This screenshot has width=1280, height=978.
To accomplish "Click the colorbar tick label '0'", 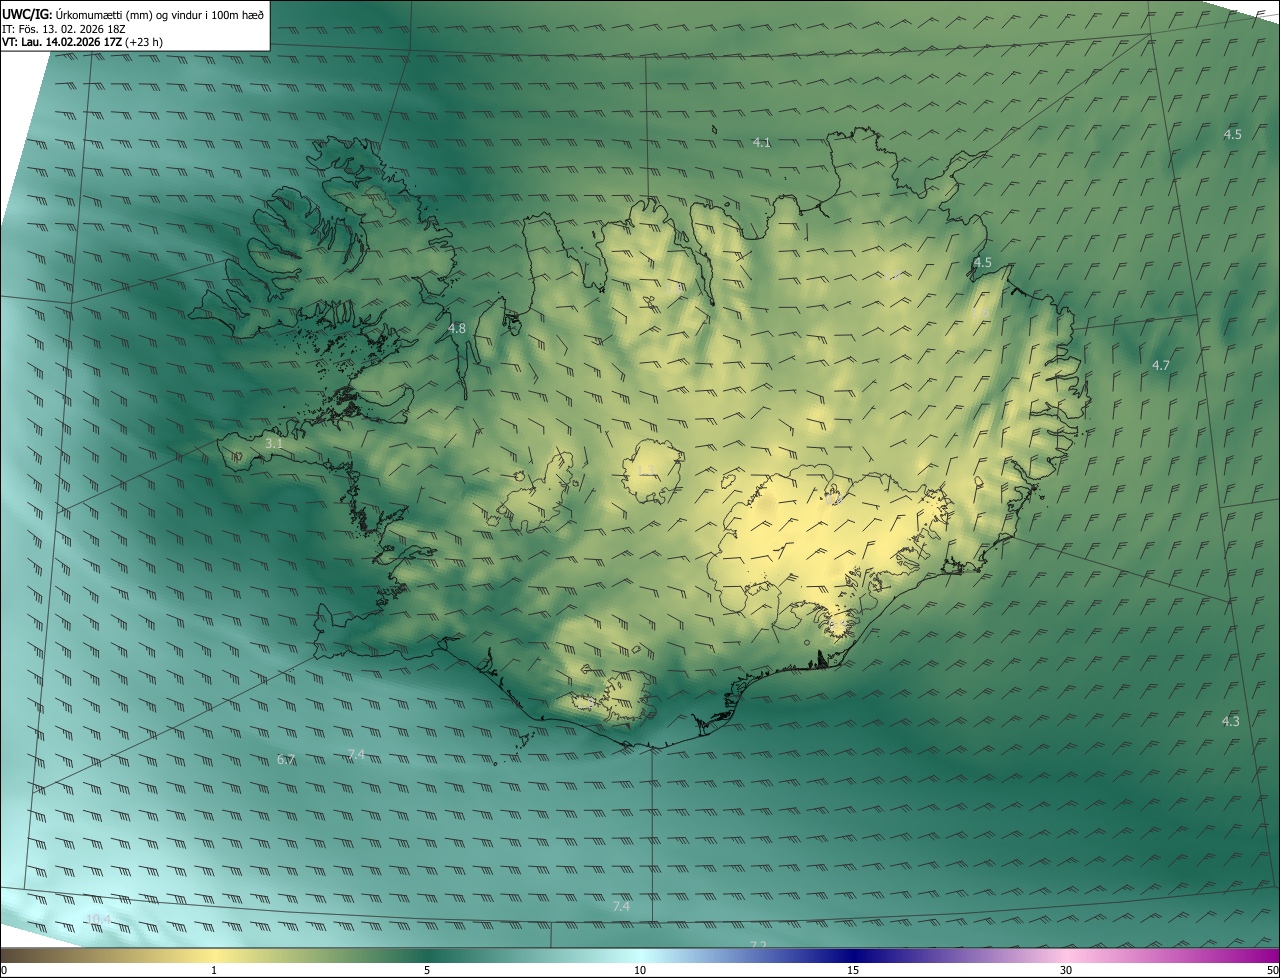I will coord(4,970).
